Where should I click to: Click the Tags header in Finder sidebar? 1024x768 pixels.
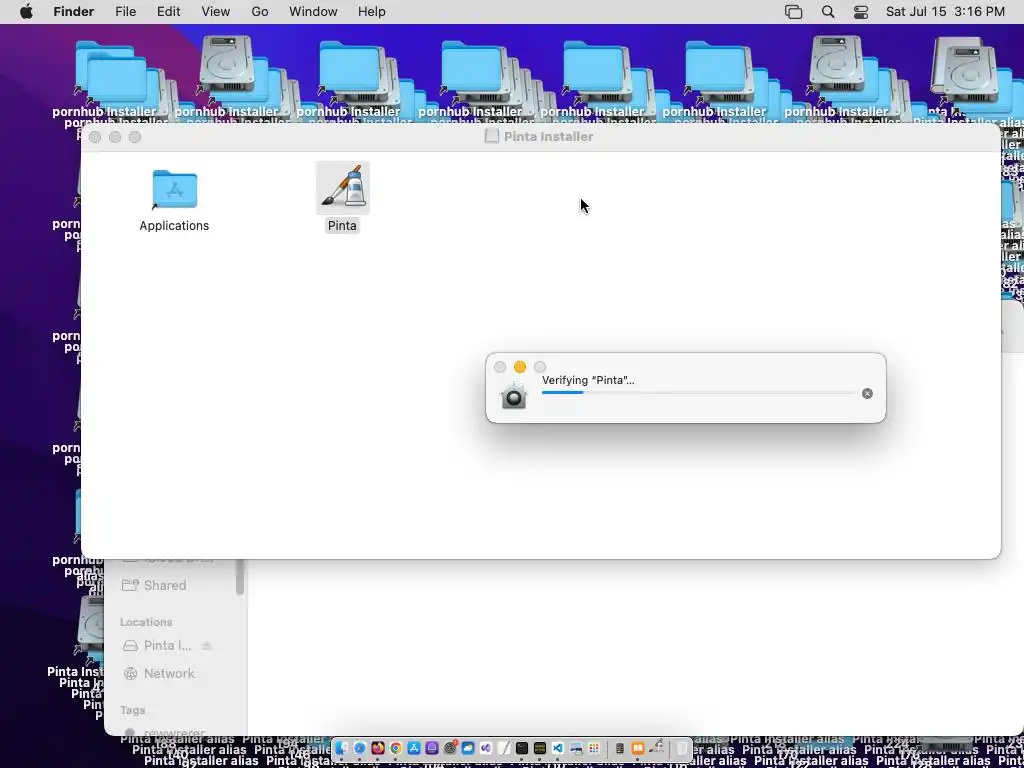[133, 710]
